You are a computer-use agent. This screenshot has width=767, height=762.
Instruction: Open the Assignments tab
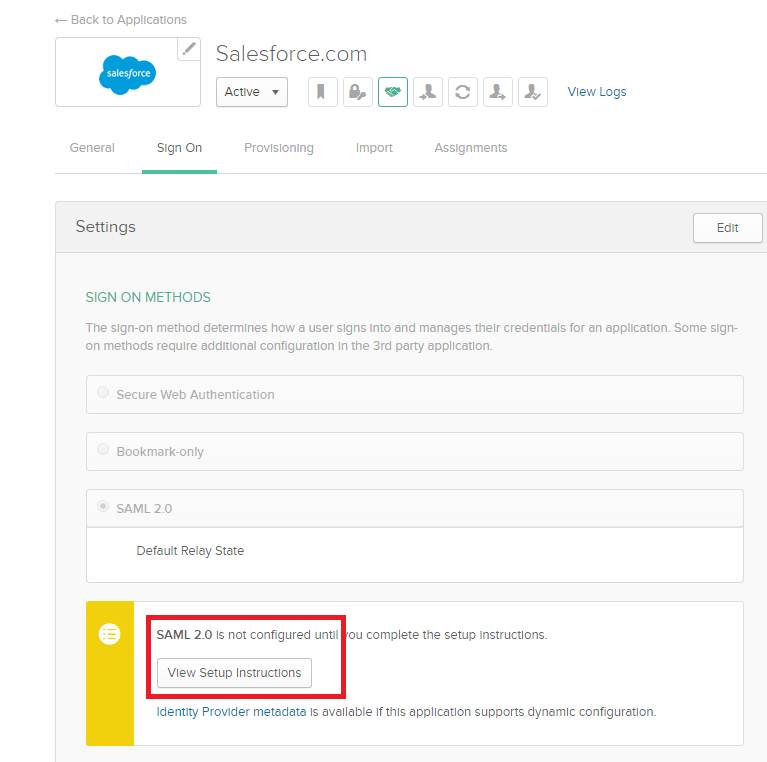click(x=471, y=148)
